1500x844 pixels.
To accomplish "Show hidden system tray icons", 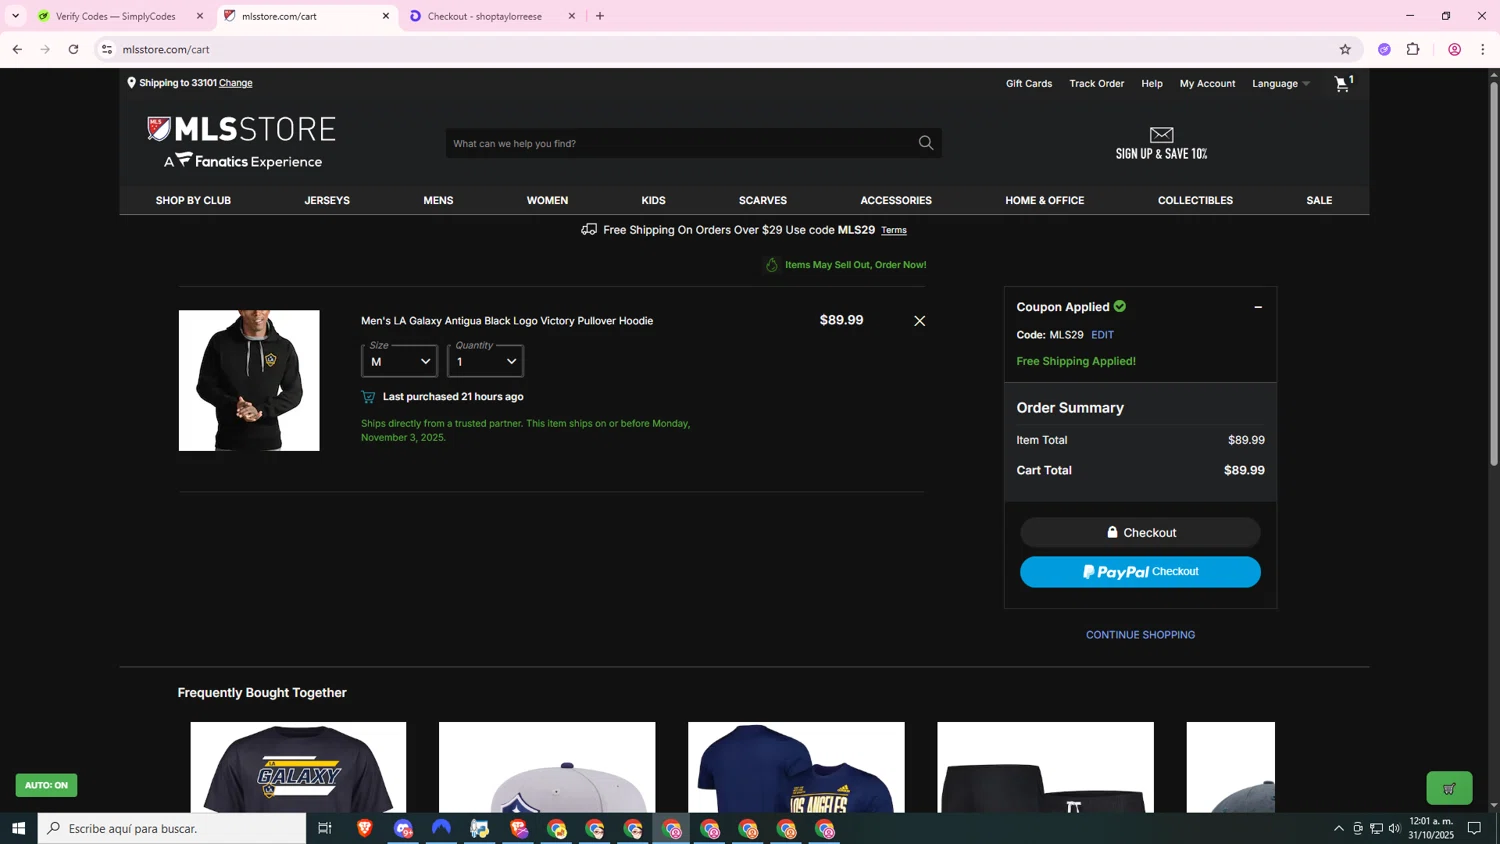I will pos(1339,828).
